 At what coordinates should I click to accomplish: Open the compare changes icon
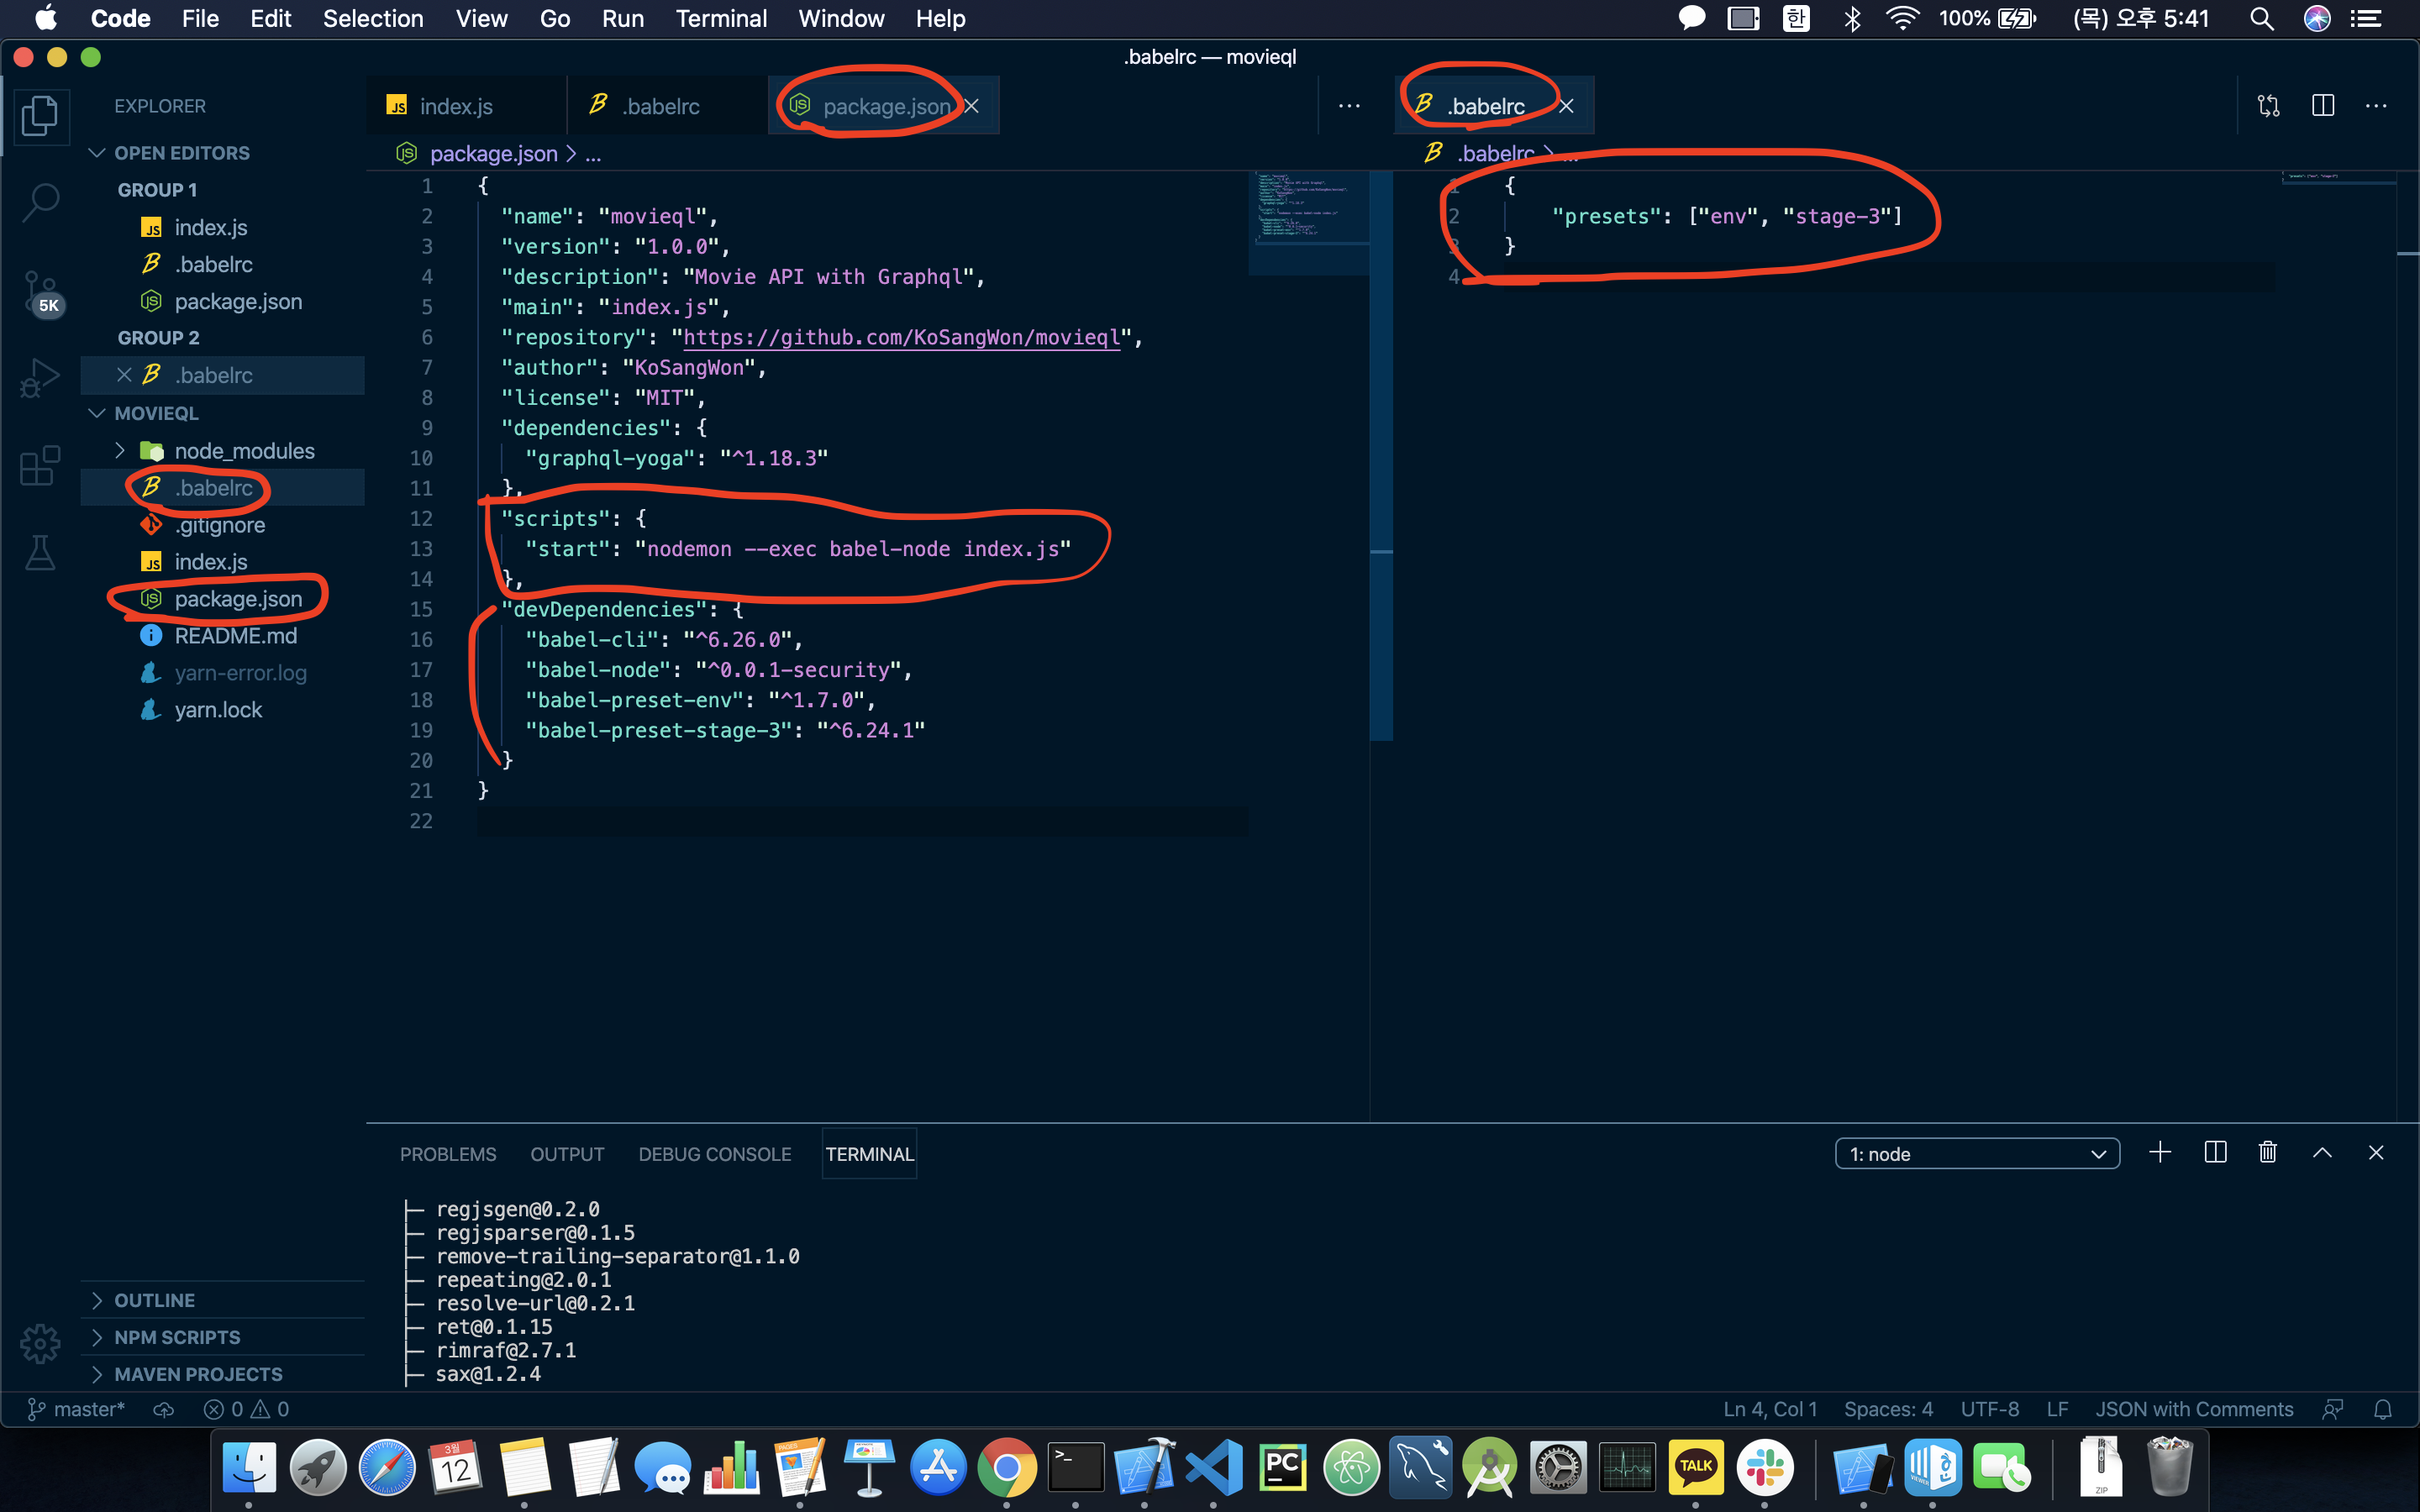click(2268, 106)
